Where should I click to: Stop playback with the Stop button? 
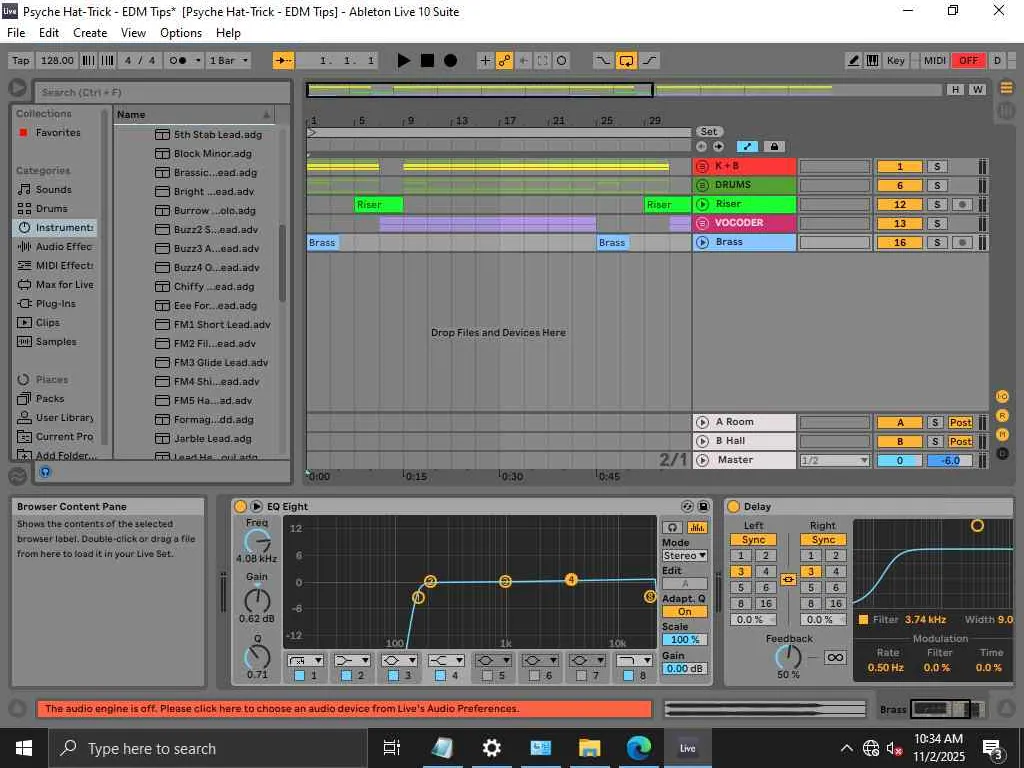(x=427, y=61)
